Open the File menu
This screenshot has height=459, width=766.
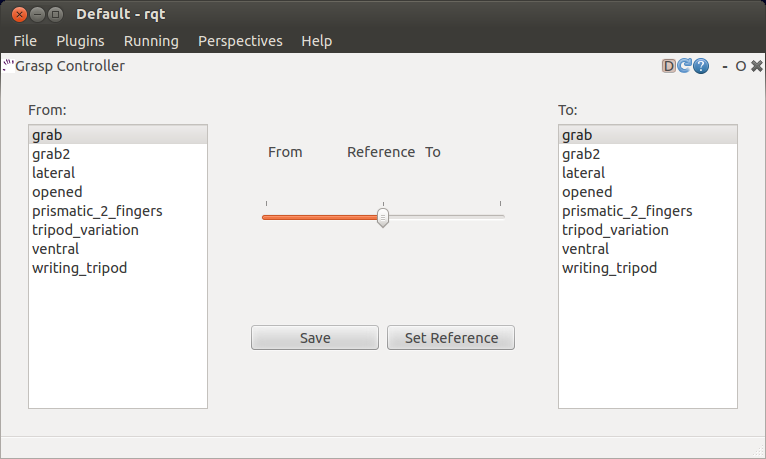25,41
